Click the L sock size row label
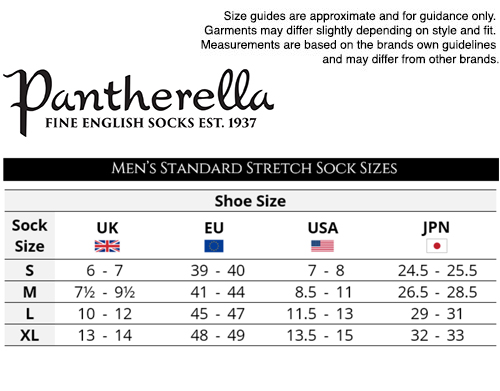 tap(29, 314)
